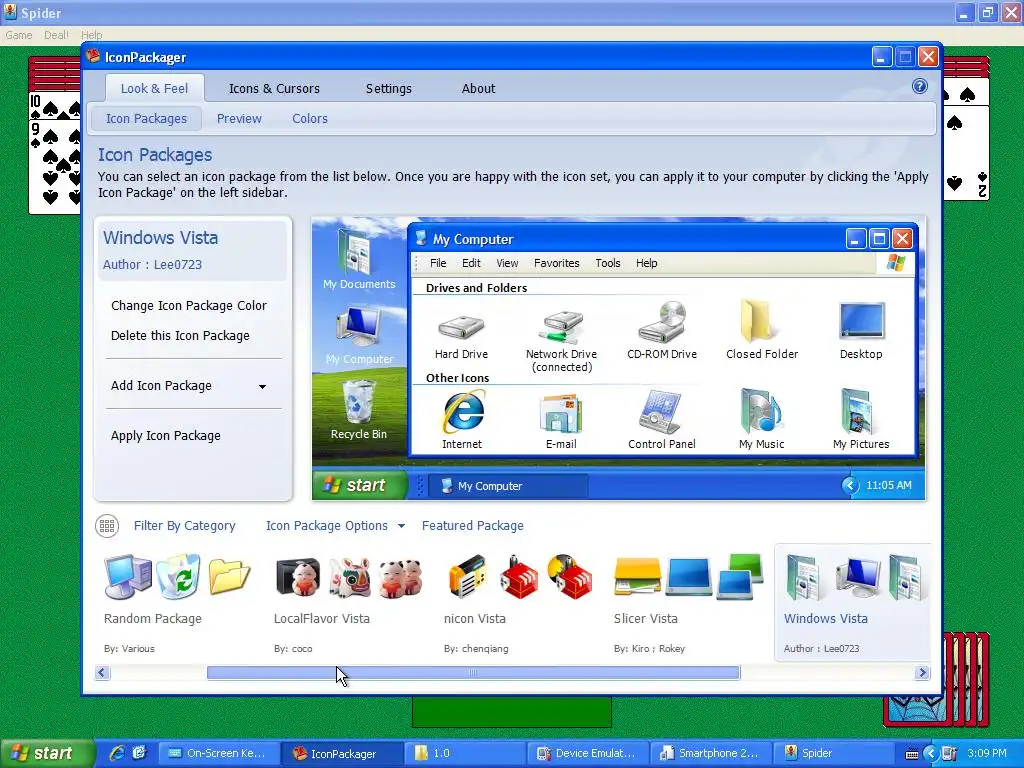Viewport: 1024px width, 768px height.
Task: Open the Game menu in Spider
Action: [x=18, y=35]
